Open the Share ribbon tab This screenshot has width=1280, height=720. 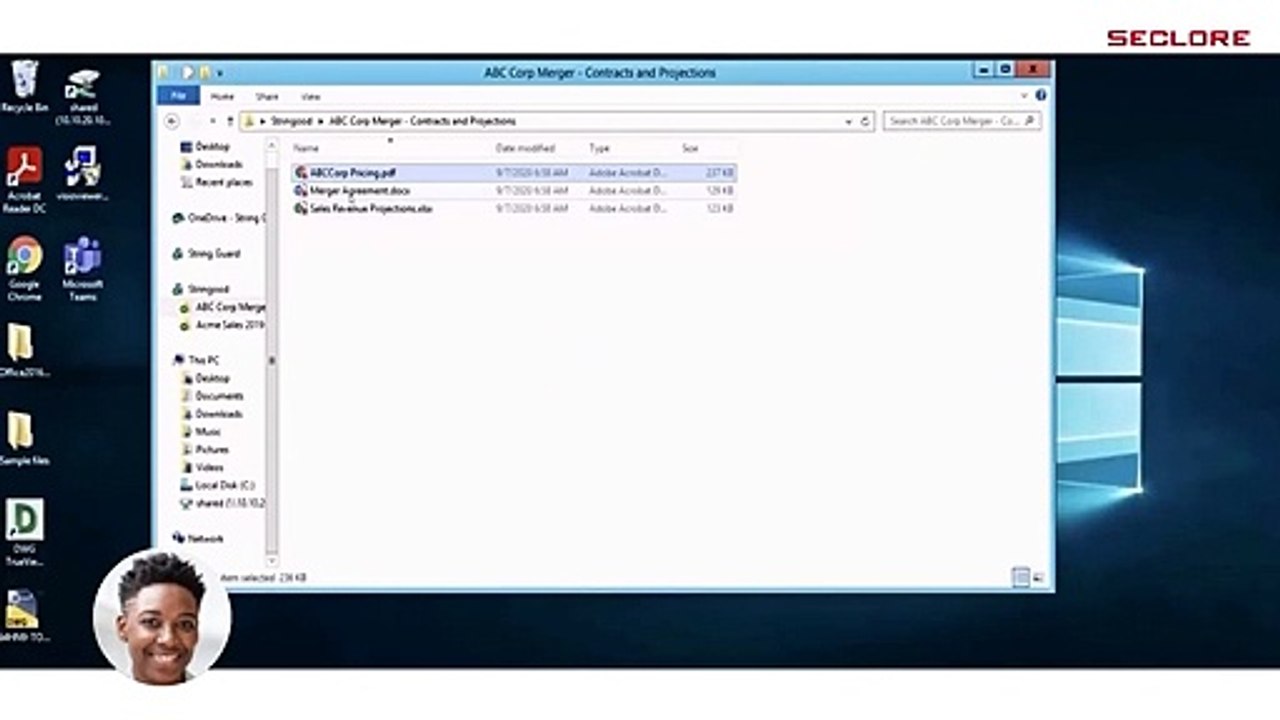pos(267,97)
